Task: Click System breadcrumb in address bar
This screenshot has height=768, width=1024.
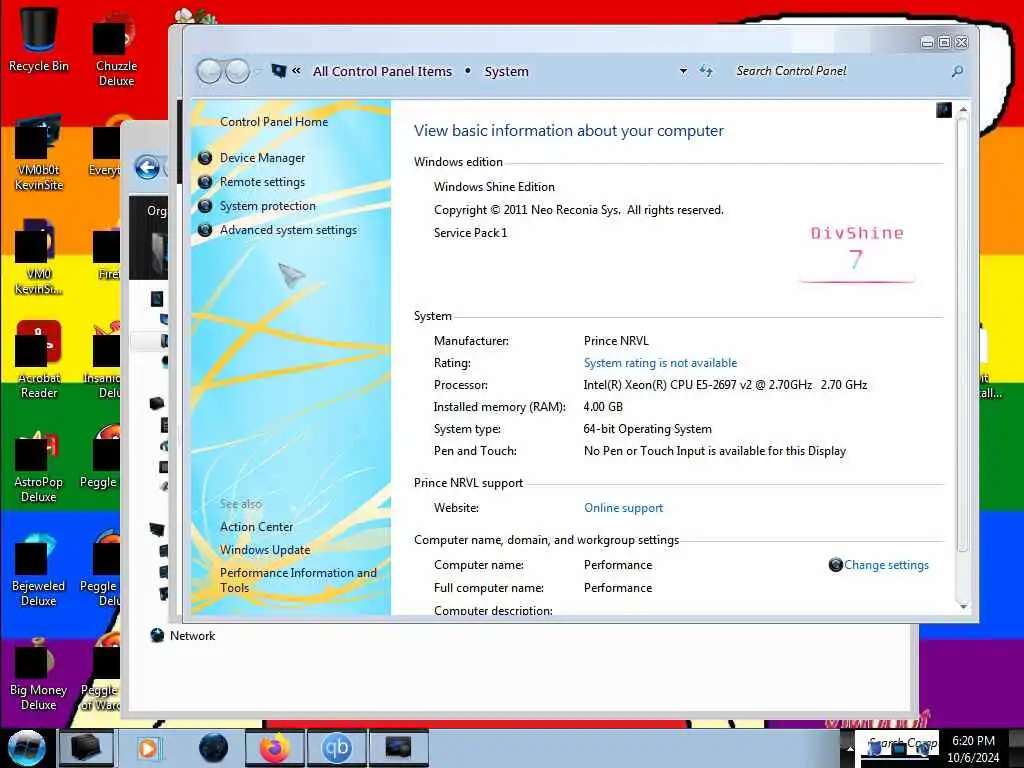Action: click(506, 71)
